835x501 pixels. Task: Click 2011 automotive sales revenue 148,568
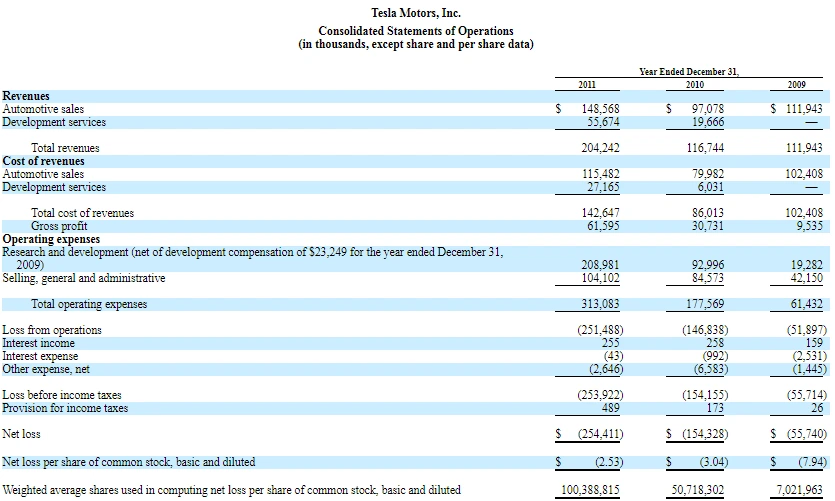pos(601,109)
